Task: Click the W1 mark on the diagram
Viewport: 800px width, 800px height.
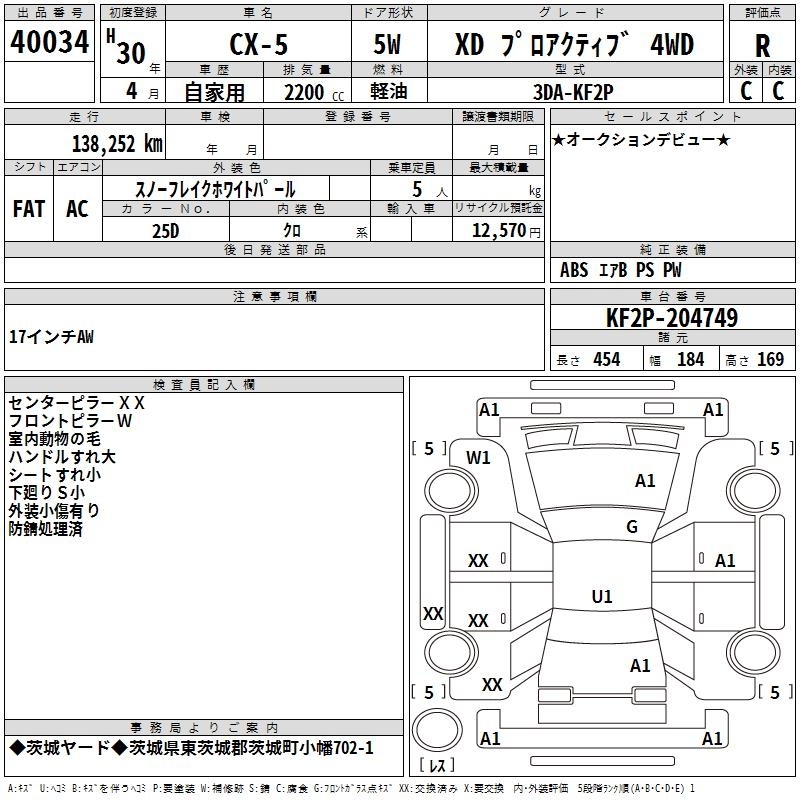Action: [x=478, y=458]
